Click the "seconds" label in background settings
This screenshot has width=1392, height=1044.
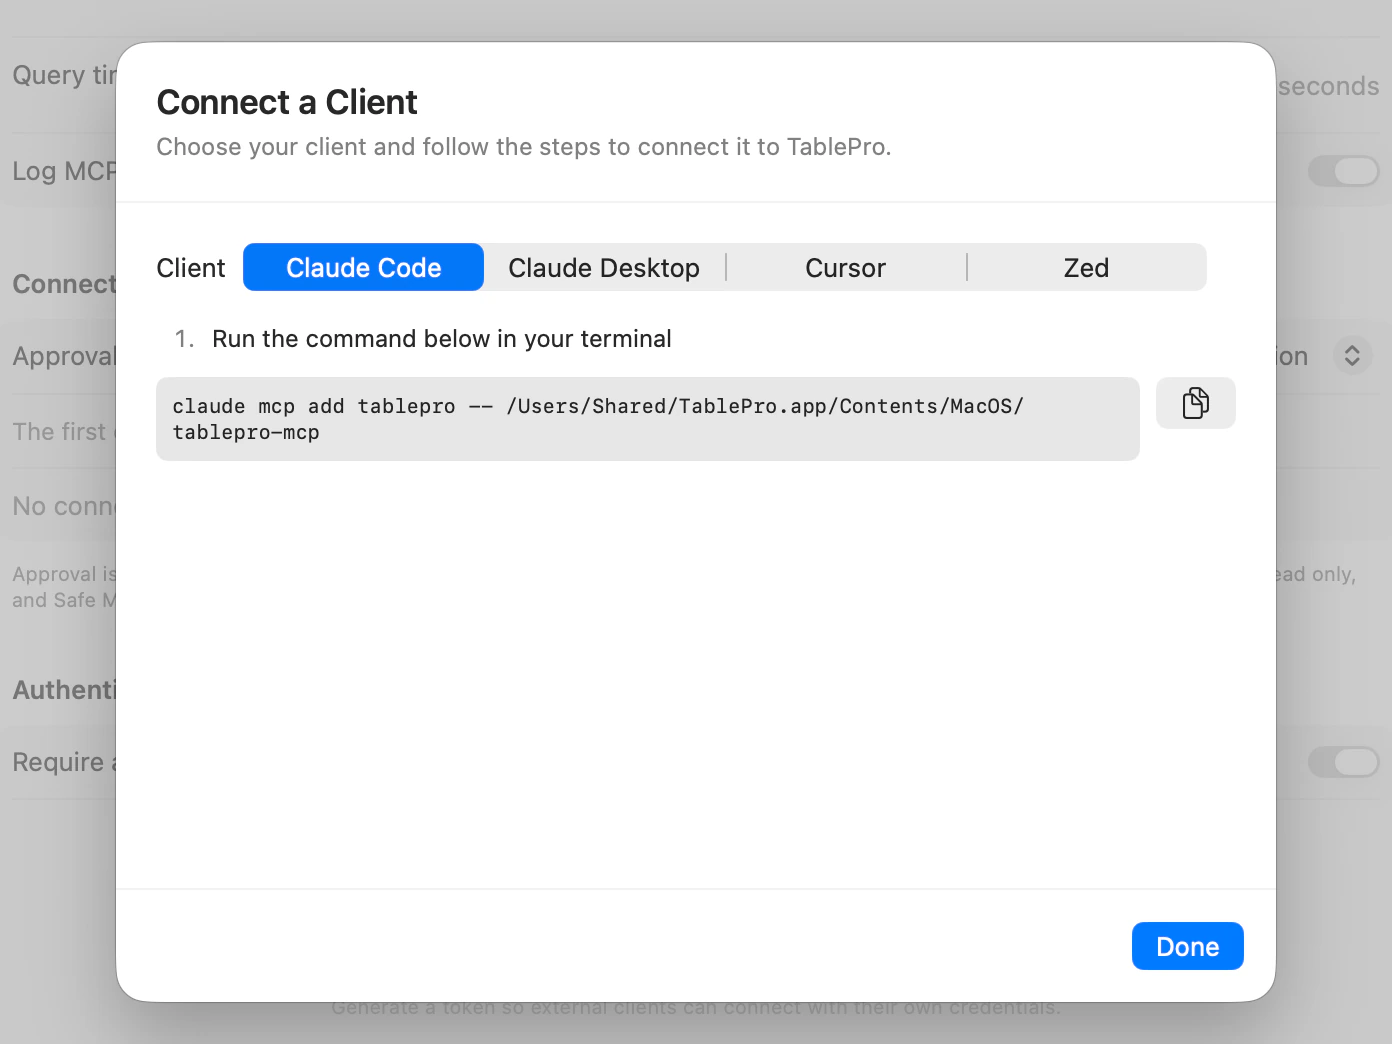pos(1329,86)
